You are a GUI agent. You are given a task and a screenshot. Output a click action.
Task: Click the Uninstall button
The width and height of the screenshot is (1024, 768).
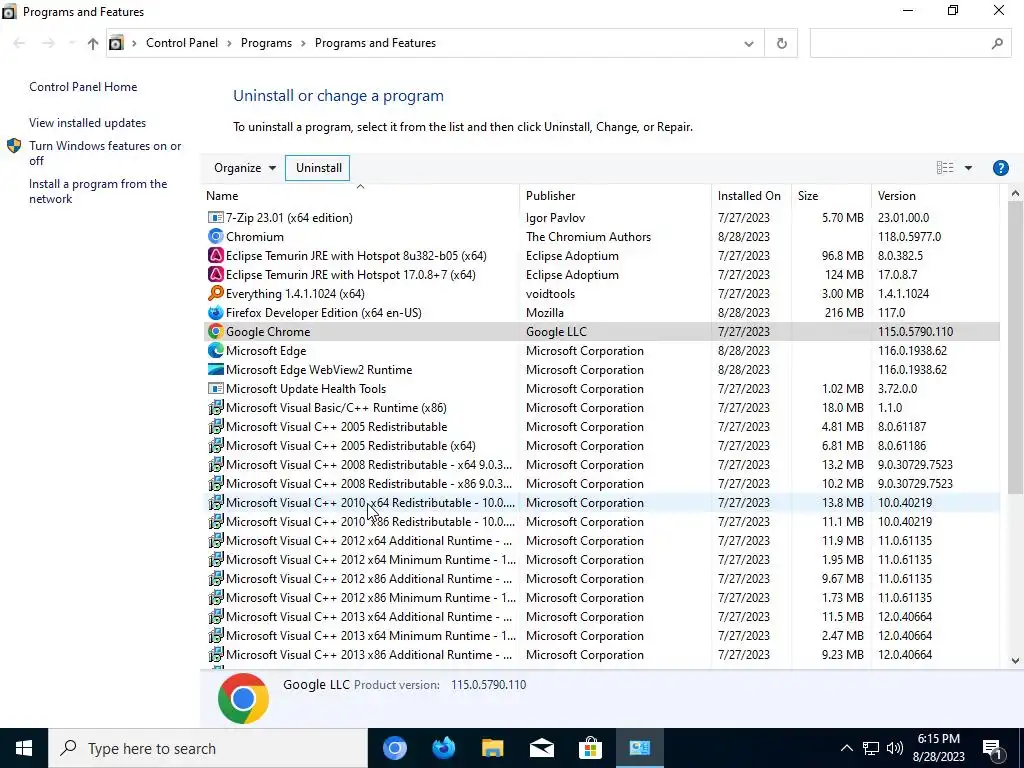(x=318, y=168)
